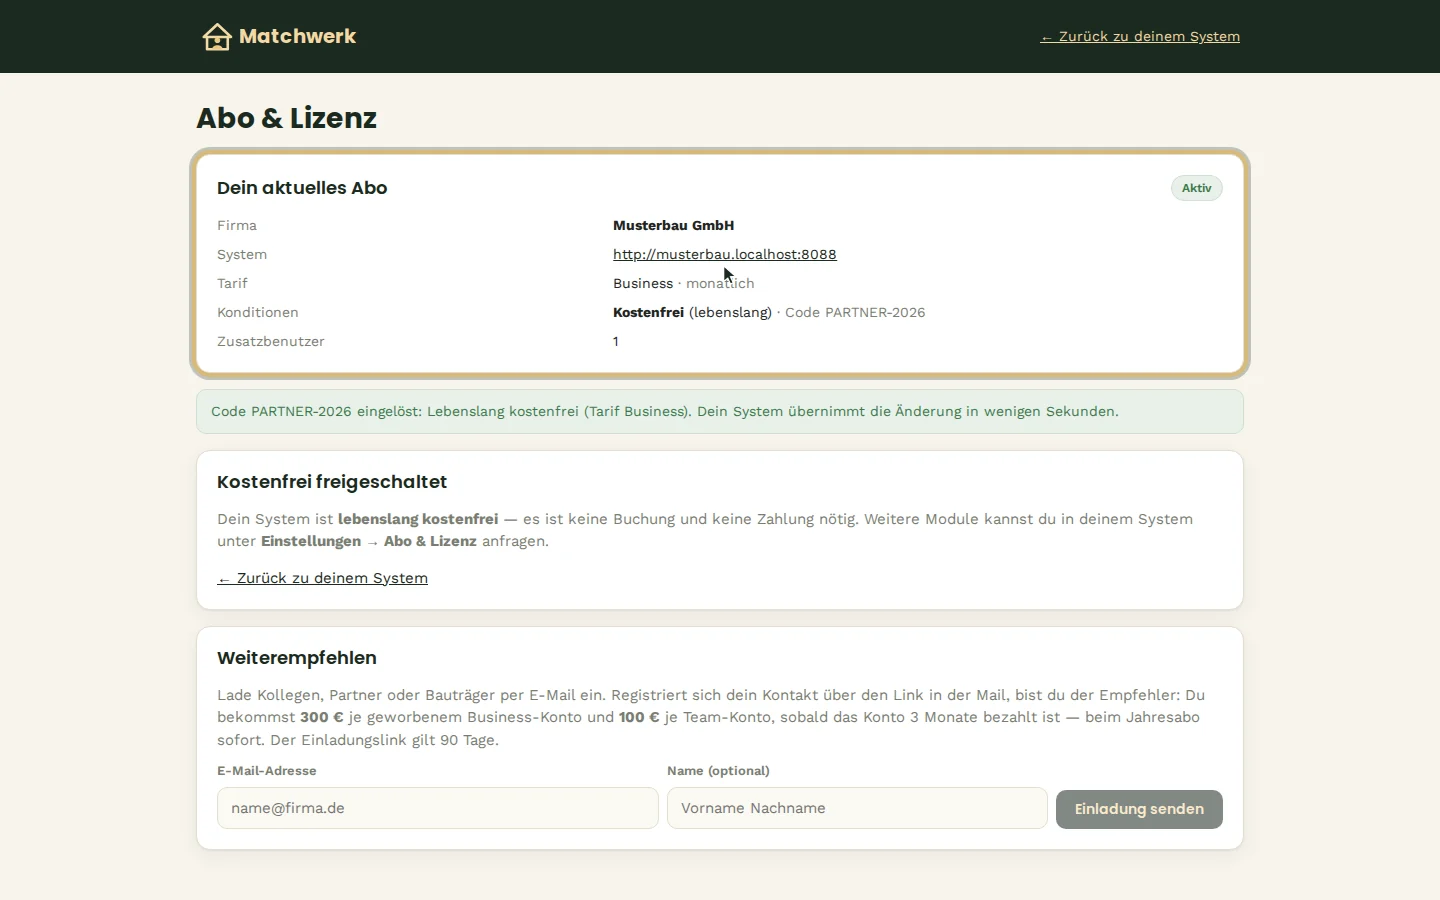Click the Weiterempfehlen heading

pyautogui.click(x=297, y=658)
